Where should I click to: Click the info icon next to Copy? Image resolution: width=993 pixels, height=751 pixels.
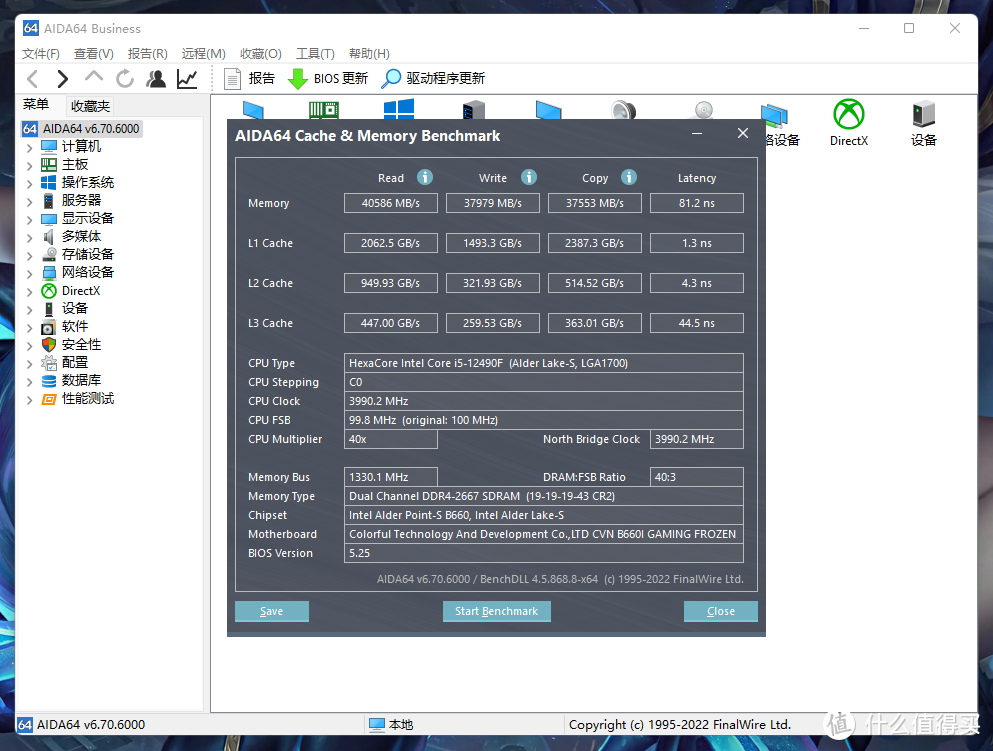(629, 177)
